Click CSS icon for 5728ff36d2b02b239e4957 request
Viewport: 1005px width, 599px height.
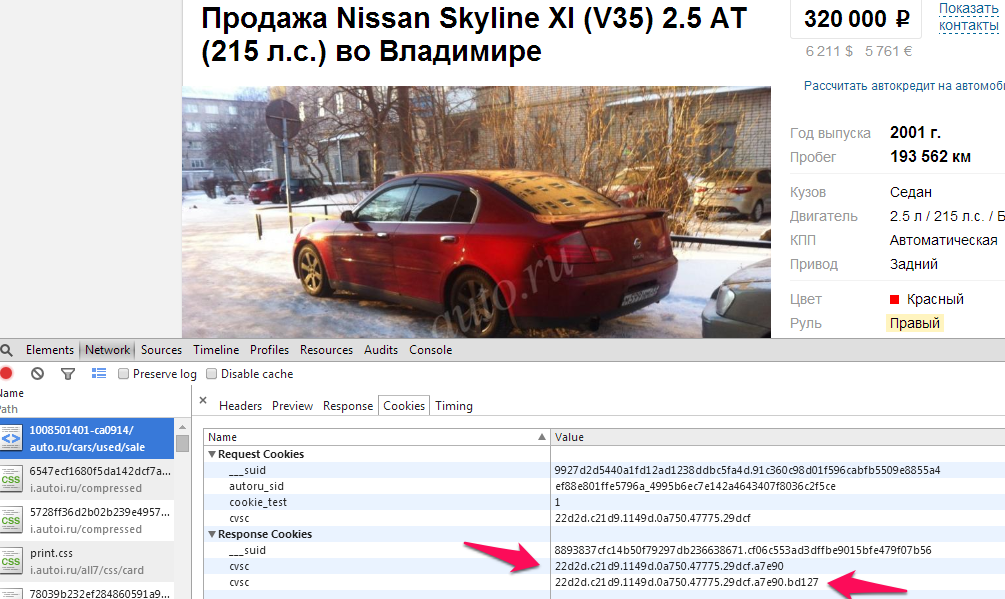11,520
